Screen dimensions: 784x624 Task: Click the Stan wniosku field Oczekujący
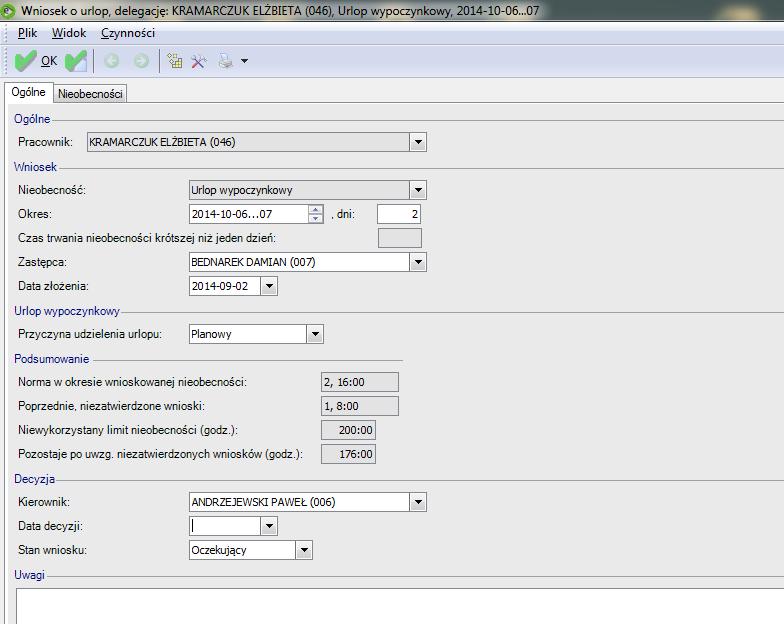coord(242,550)
